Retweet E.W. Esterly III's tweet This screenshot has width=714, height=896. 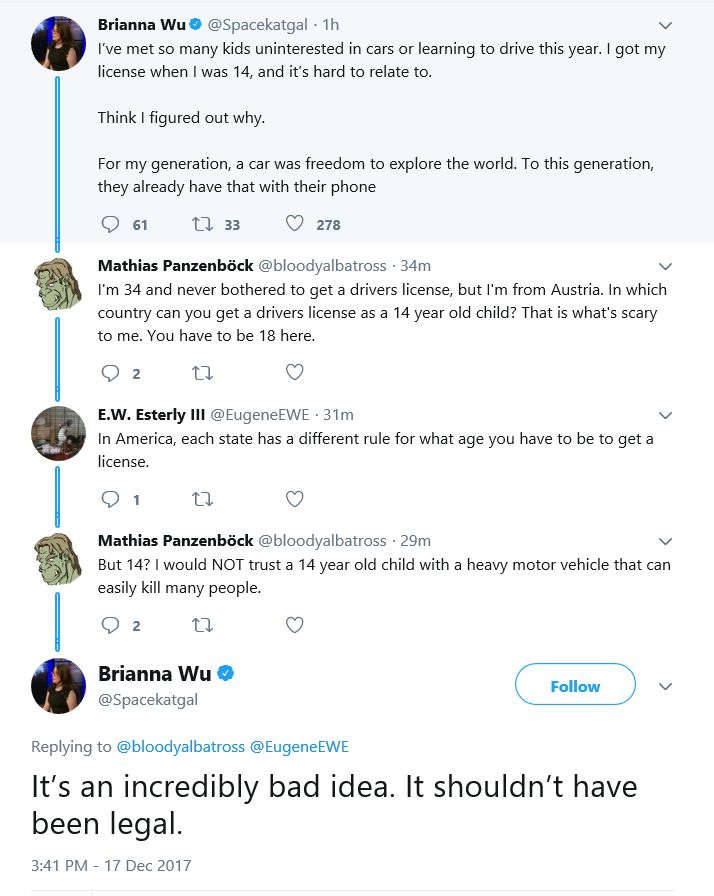(202, 499)
